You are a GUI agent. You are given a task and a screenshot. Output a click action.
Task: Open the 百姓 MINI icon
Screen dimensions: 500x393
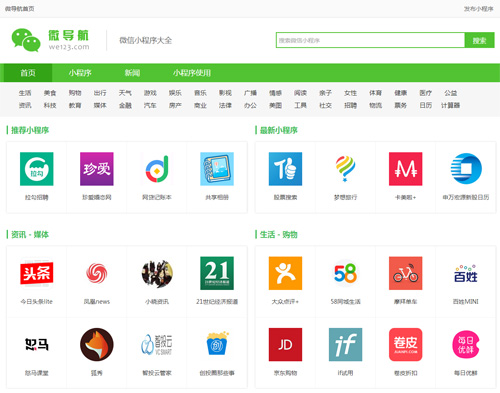point(466,273)
